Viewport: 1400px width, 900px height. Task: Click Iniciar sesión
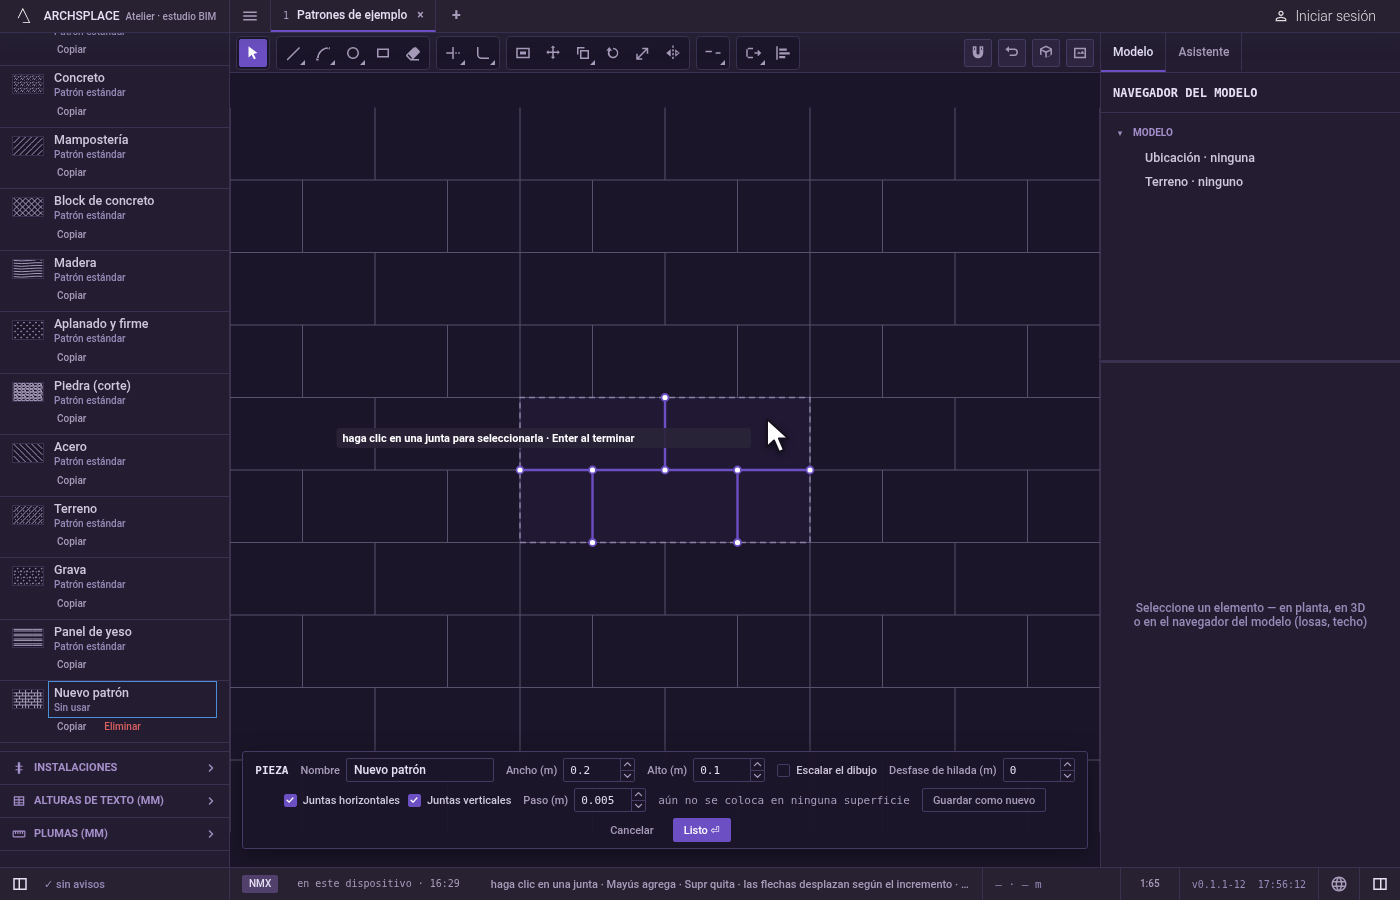tap(1325, 16)
